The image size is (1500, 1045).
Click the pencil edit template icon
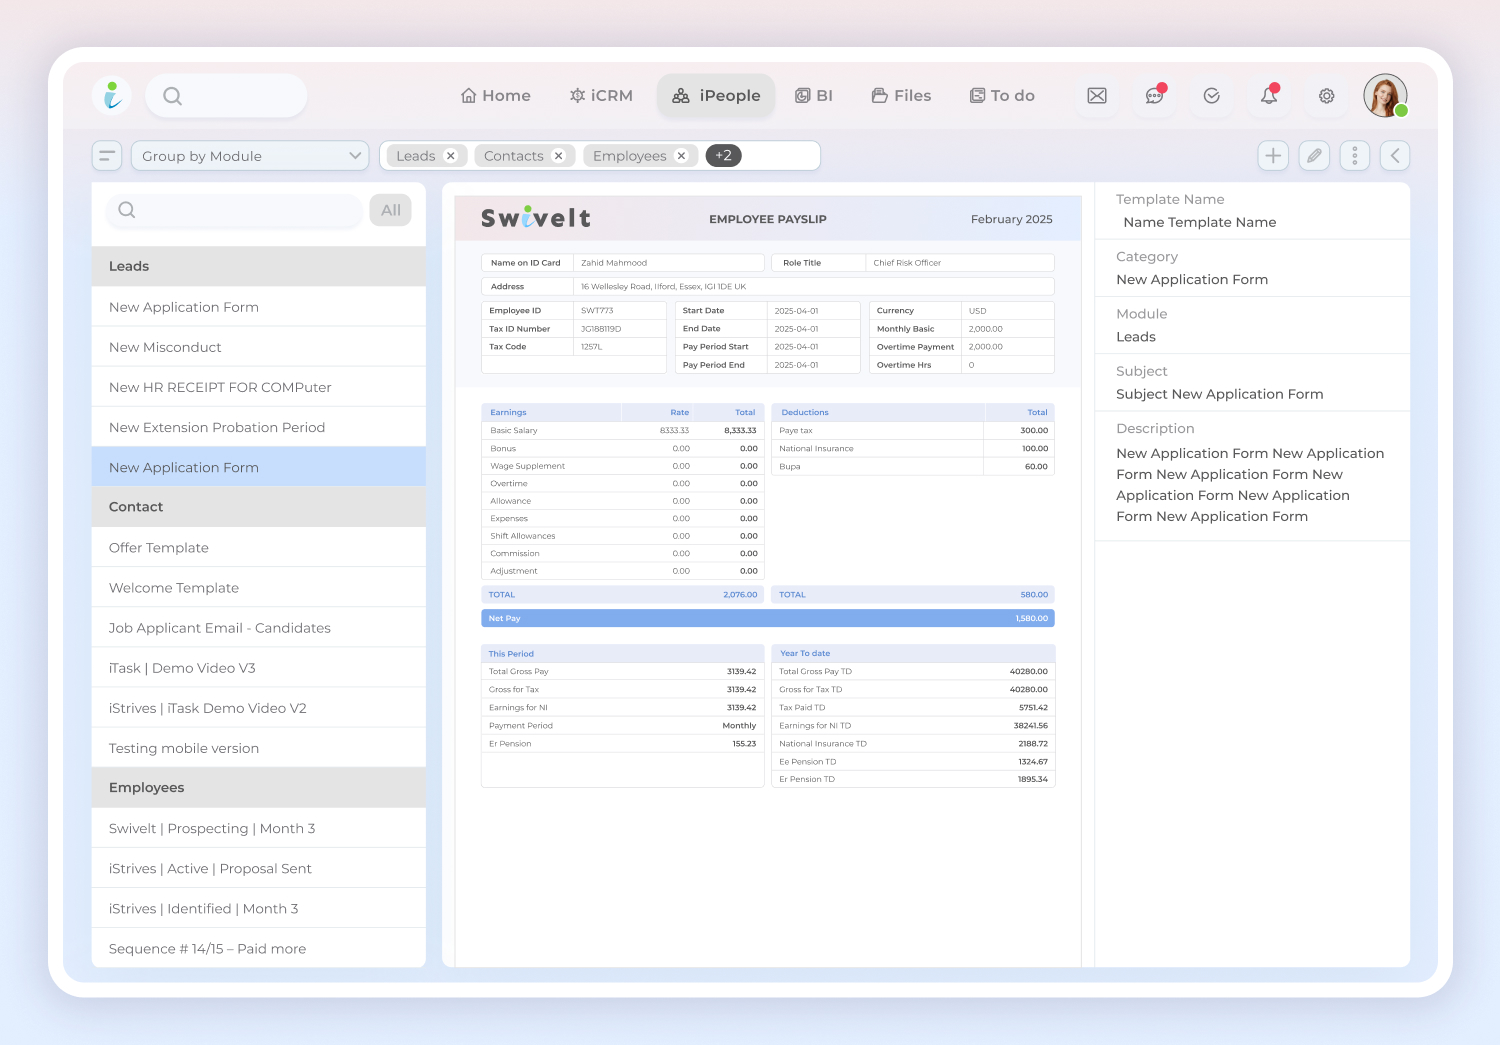pyautogui.click(x=1314, y=156)
